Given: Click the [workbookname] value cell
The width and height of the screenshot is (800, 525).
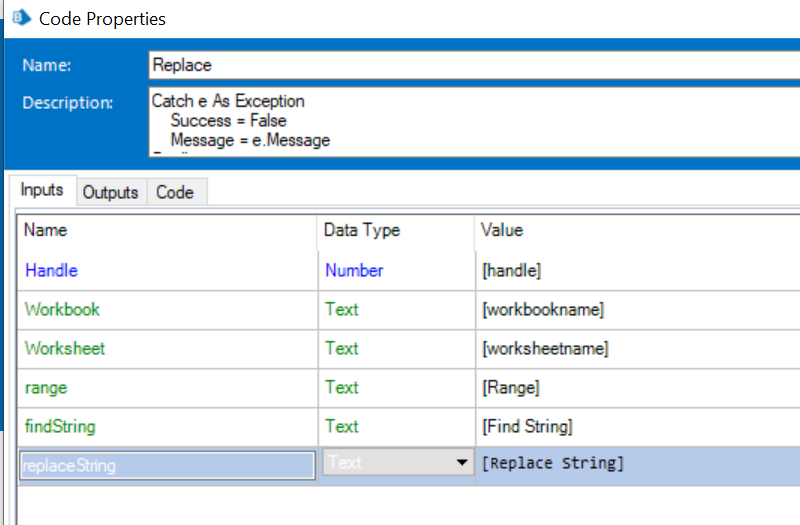Looking at the screenshot, I should (543, 310).
